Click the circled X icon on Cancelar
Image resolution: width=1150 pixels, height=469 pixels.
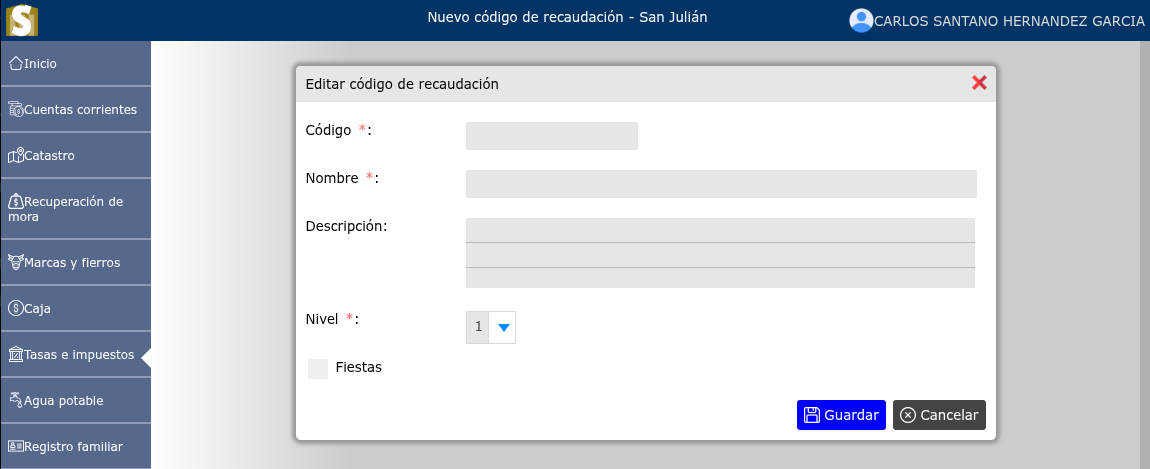click(908, 415)
